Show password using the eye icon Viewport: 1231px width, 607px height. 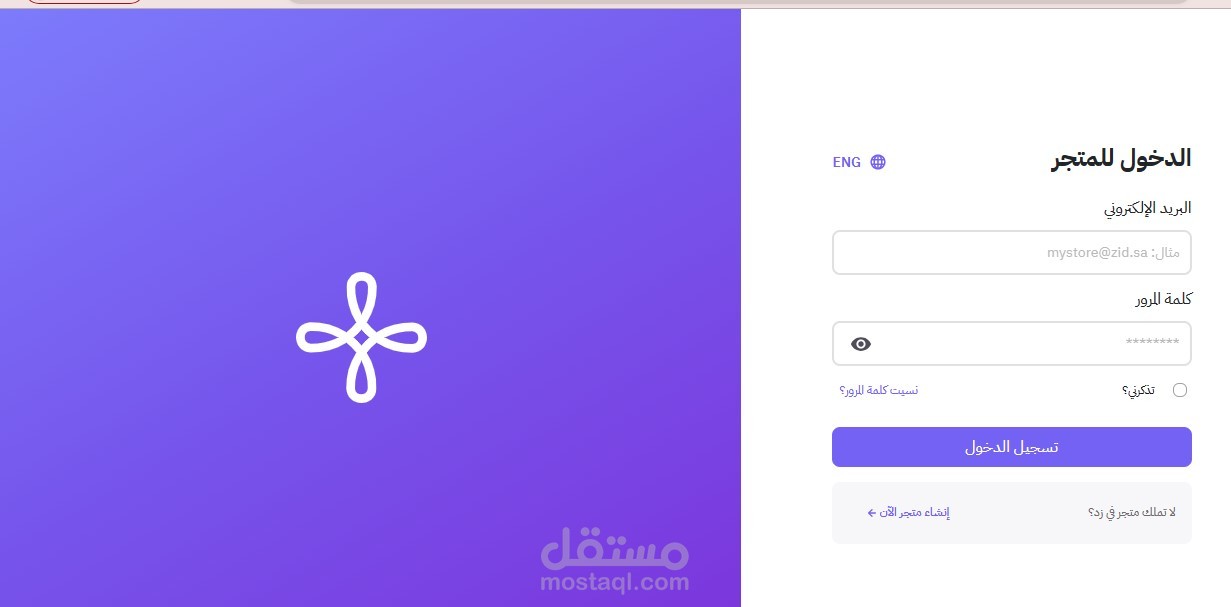861,344
